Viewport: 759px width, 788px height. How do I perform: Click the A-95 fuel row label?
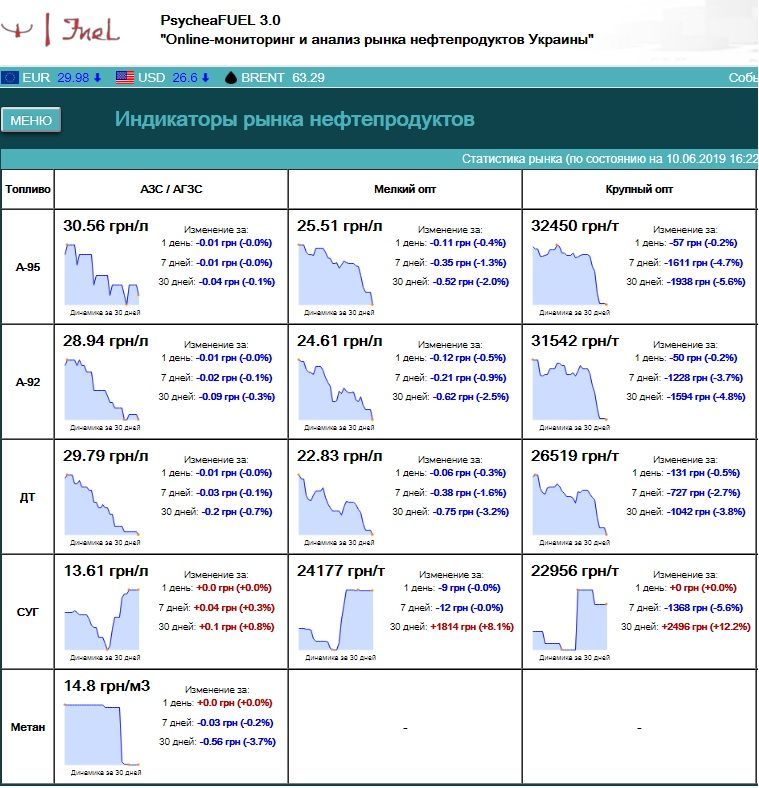[28, 267]
